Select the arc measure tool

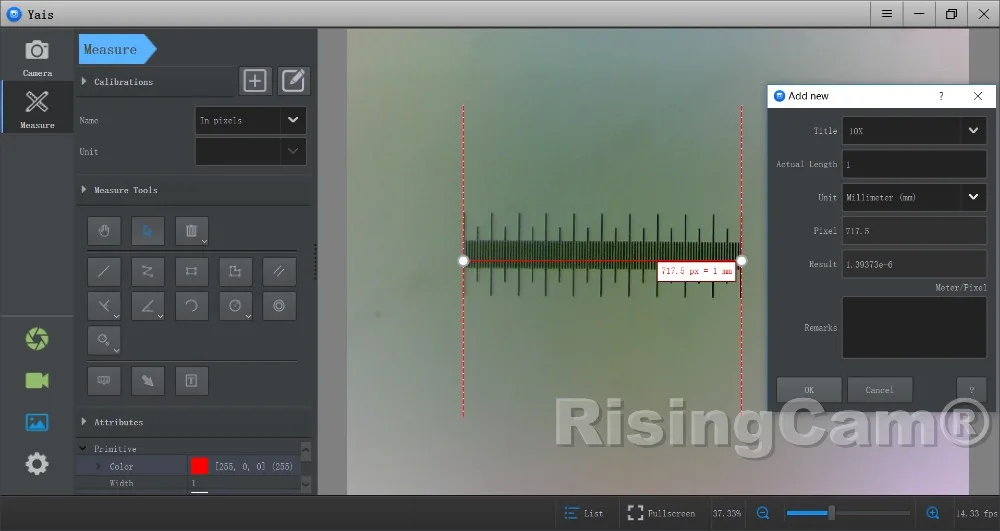(x=191, y=306)
